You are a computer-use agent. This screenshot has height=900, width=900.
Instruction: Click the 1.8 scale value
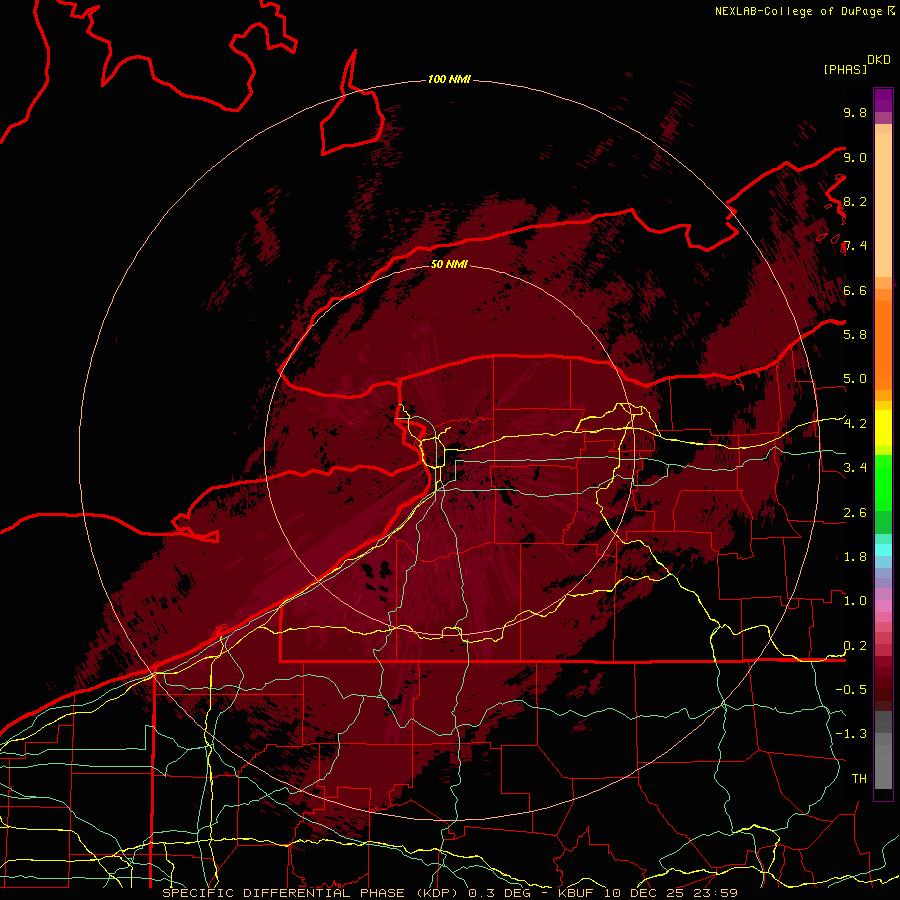coord(855,557)
